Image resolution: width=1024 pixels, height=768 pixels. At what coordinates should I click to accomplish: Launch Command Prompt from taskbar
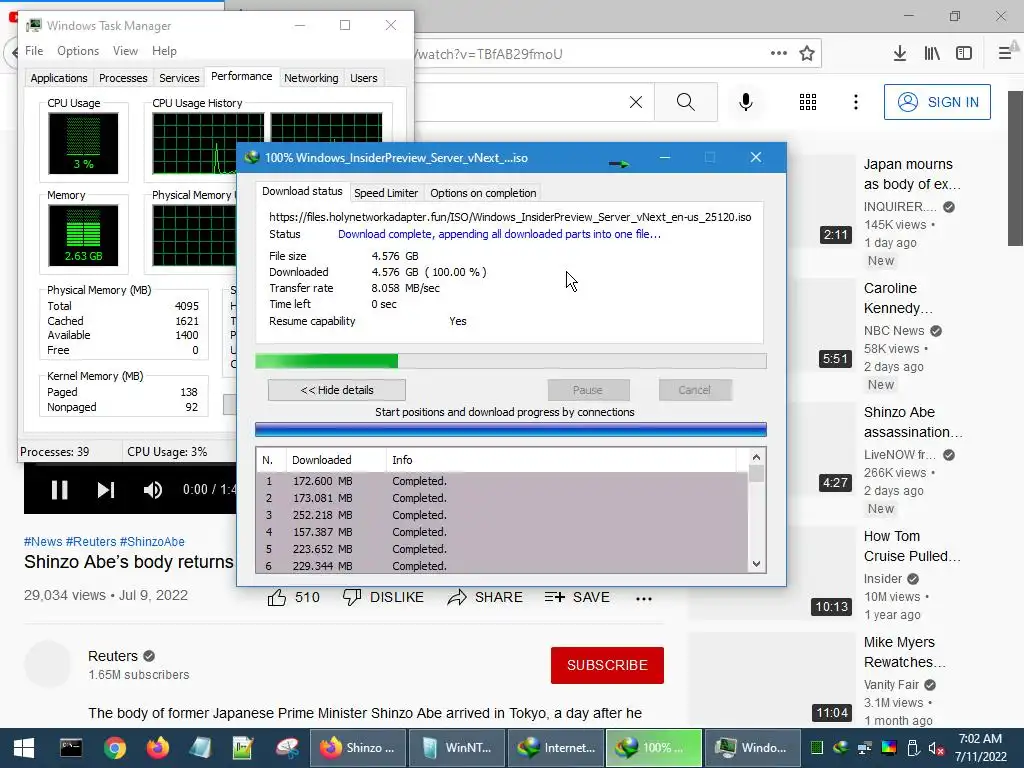tap(71, 748)
